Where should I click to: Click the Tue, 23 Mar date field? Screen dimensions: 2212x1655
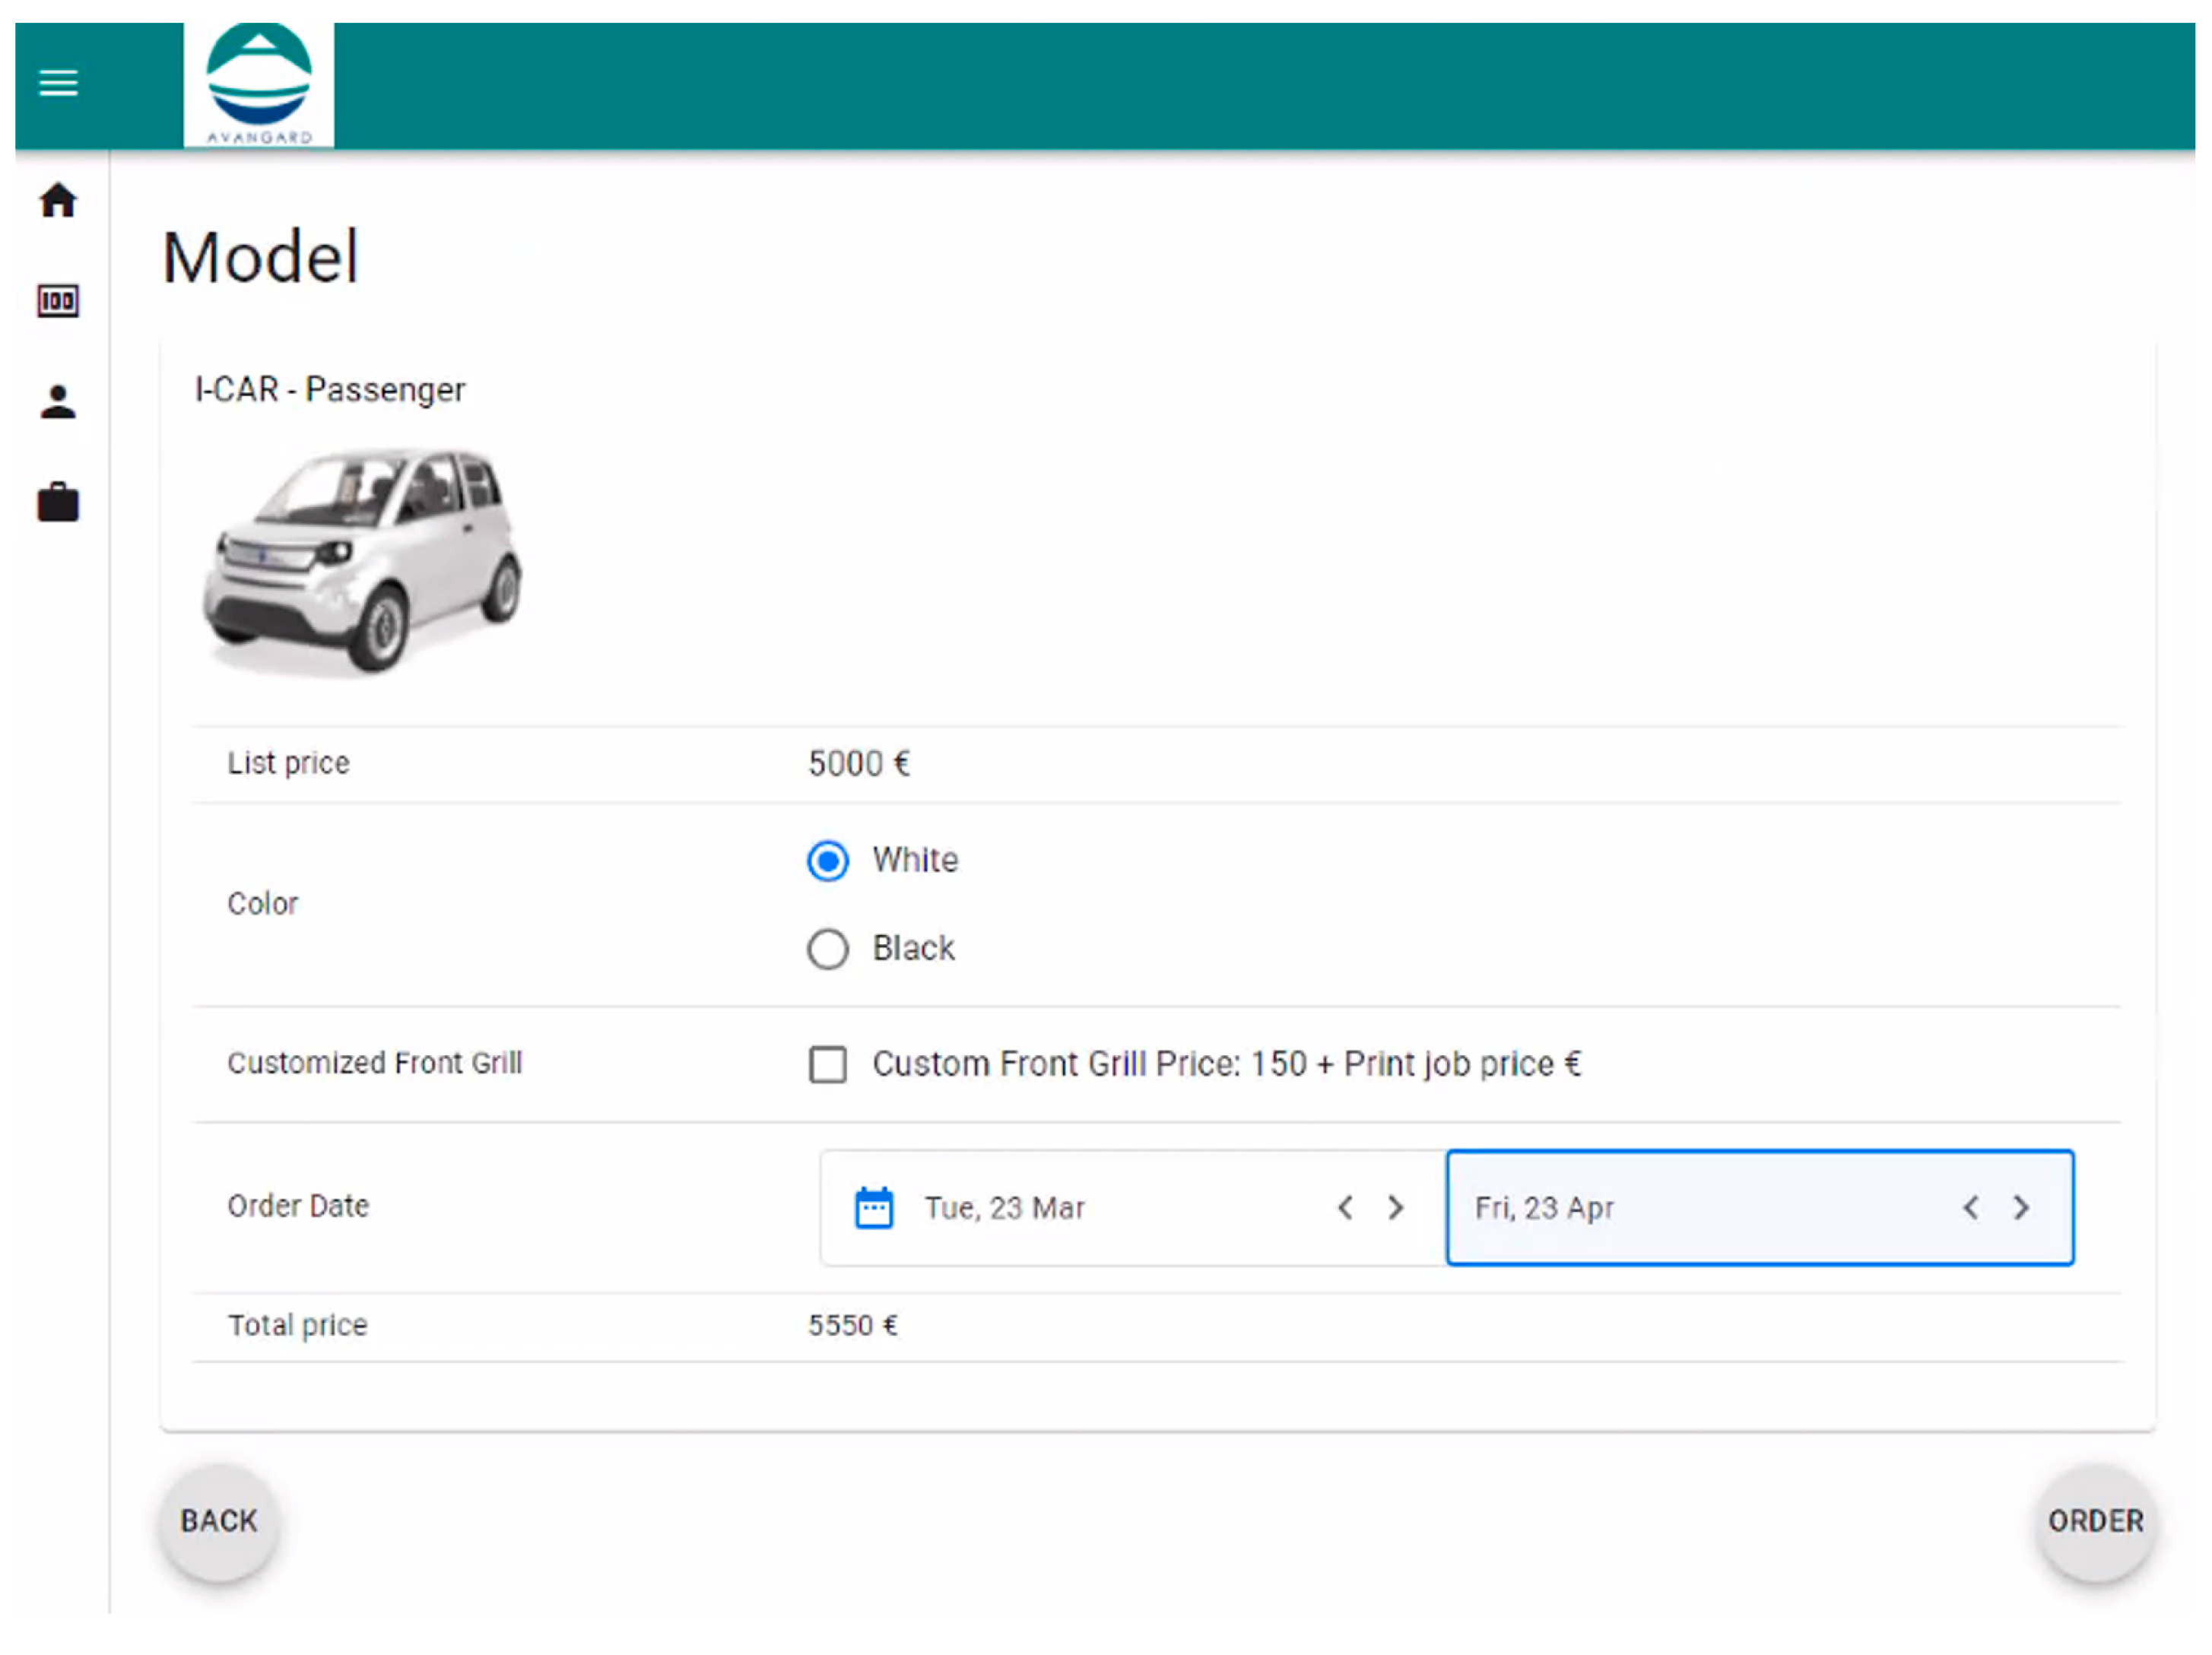(1005, 1208)
